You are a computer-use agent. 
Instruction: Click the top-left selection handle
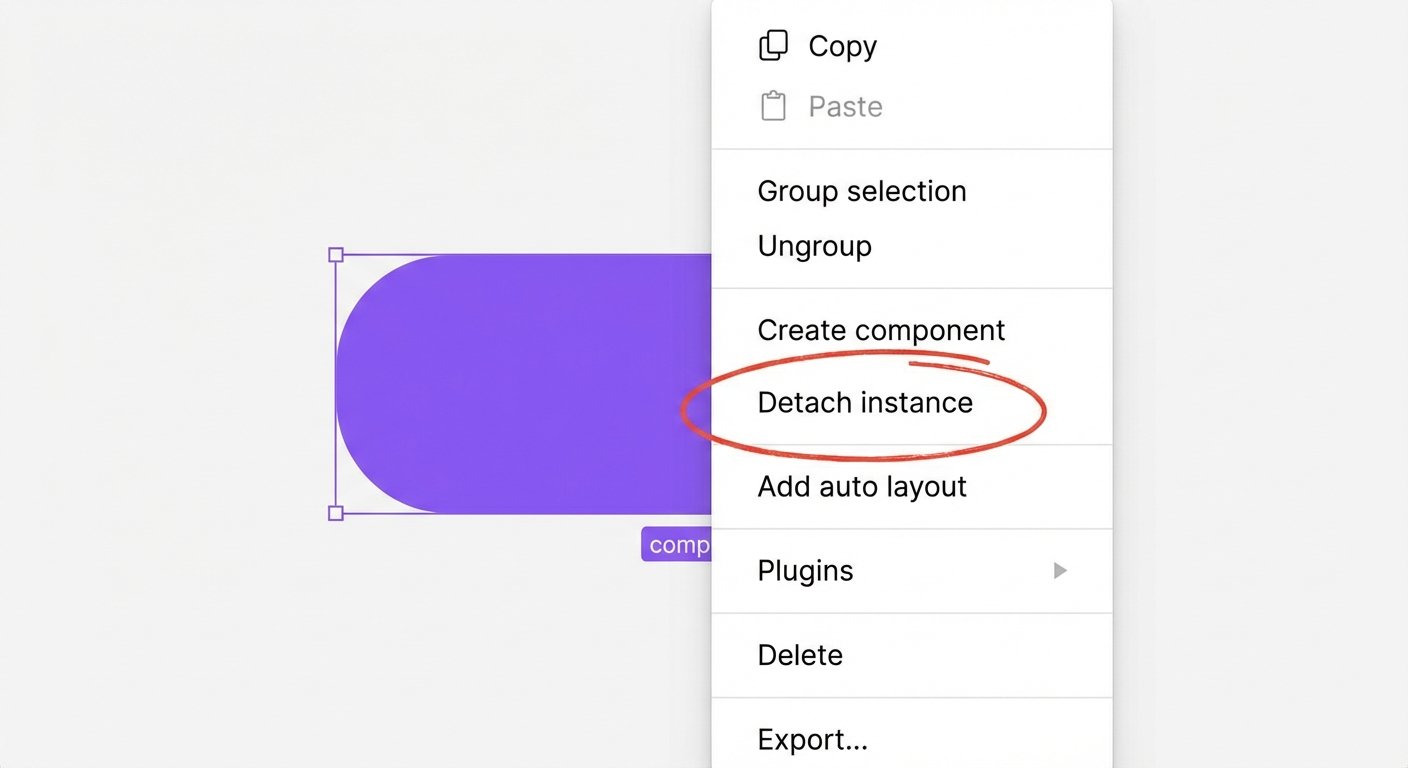(x=335, y=254)
